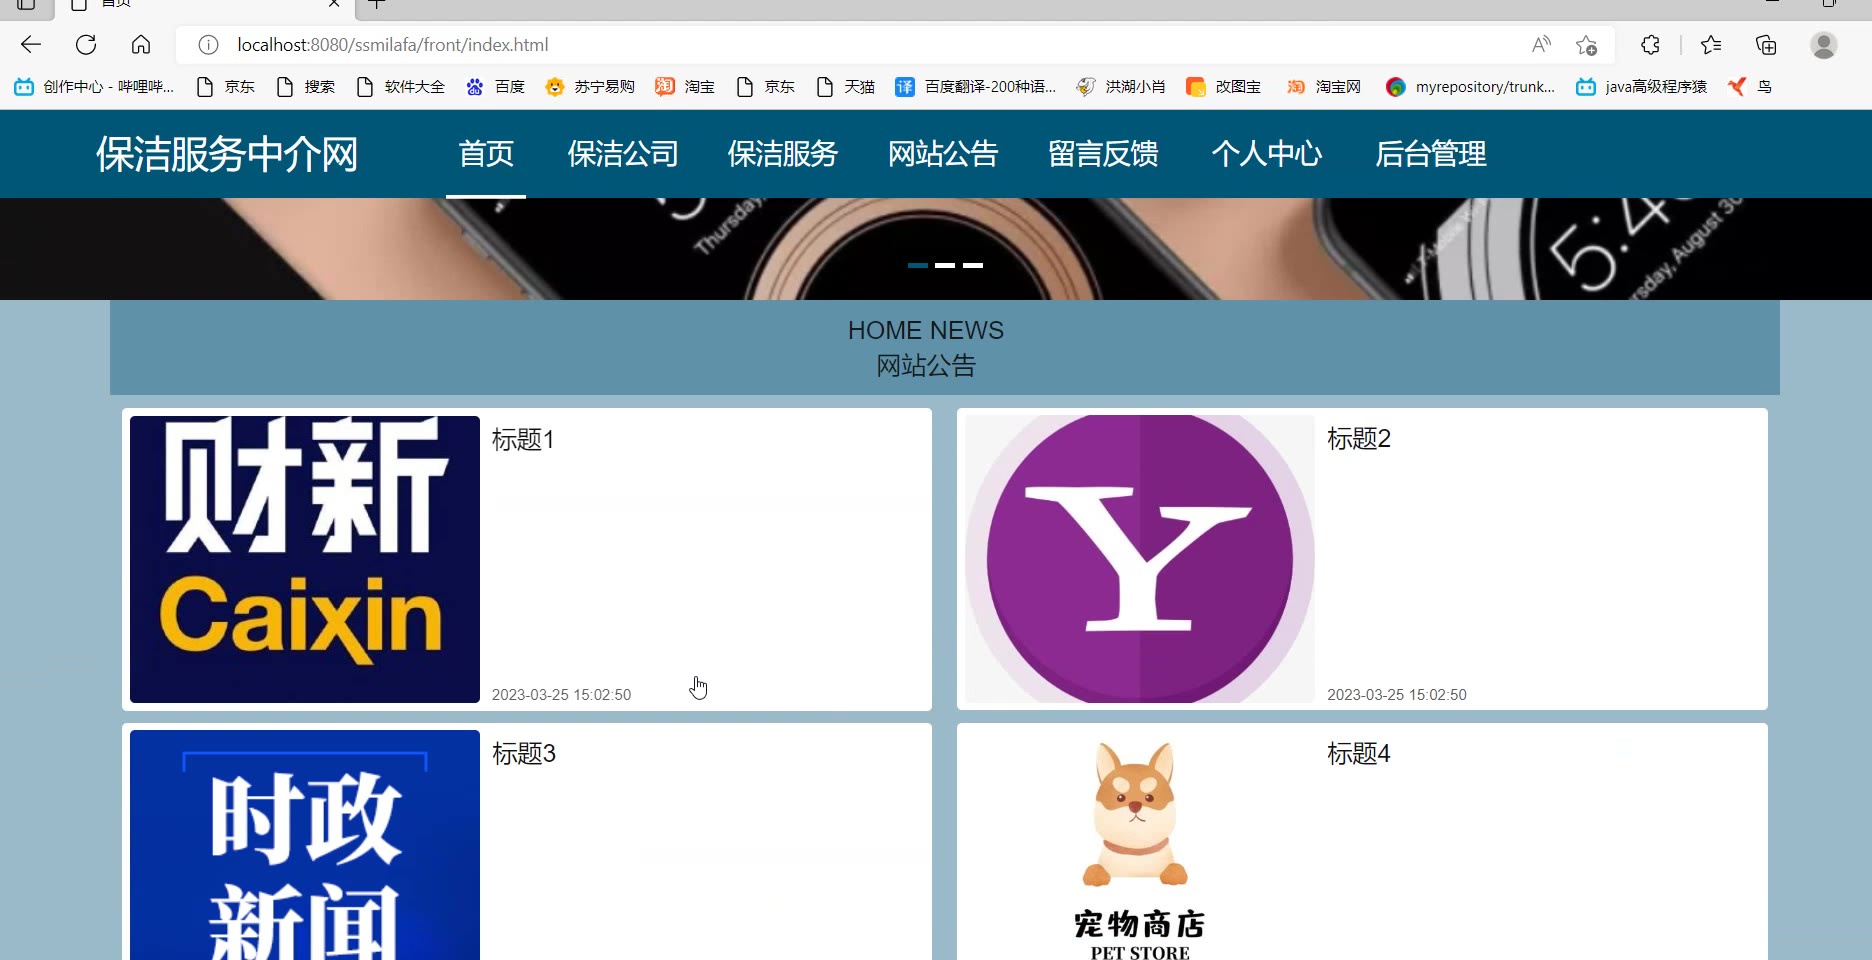Select the first carousel indicator dash
The image size is (1872, 960).
click(918, 265)
